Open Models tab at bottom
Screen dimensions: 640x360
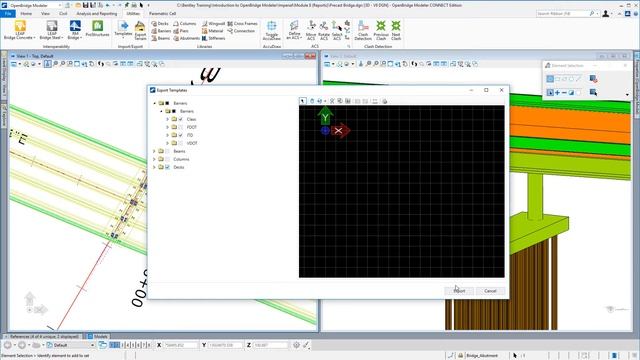coord(98,337)
